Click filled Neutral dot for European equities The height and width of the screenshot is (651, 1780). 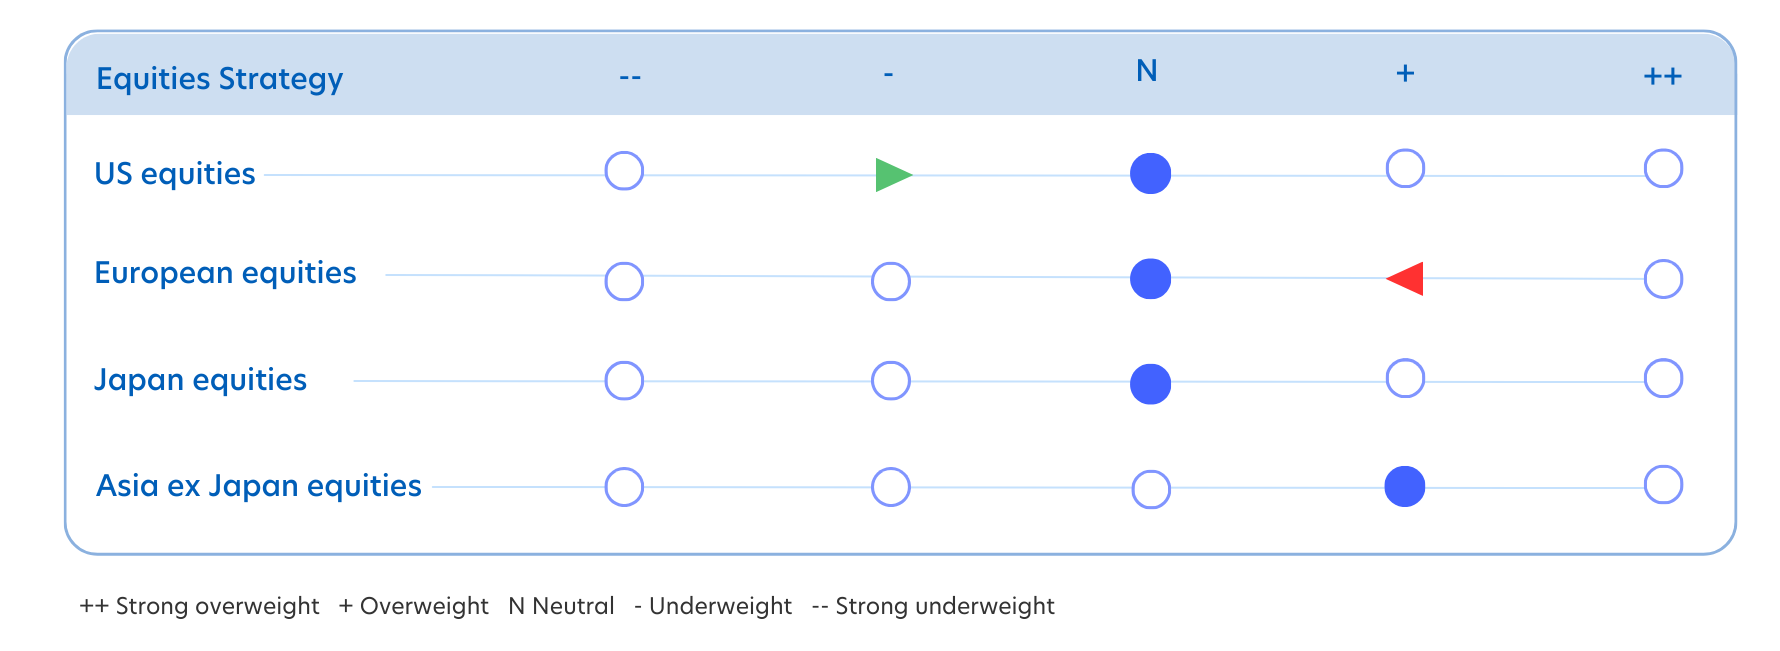(x=1150, y=279)
